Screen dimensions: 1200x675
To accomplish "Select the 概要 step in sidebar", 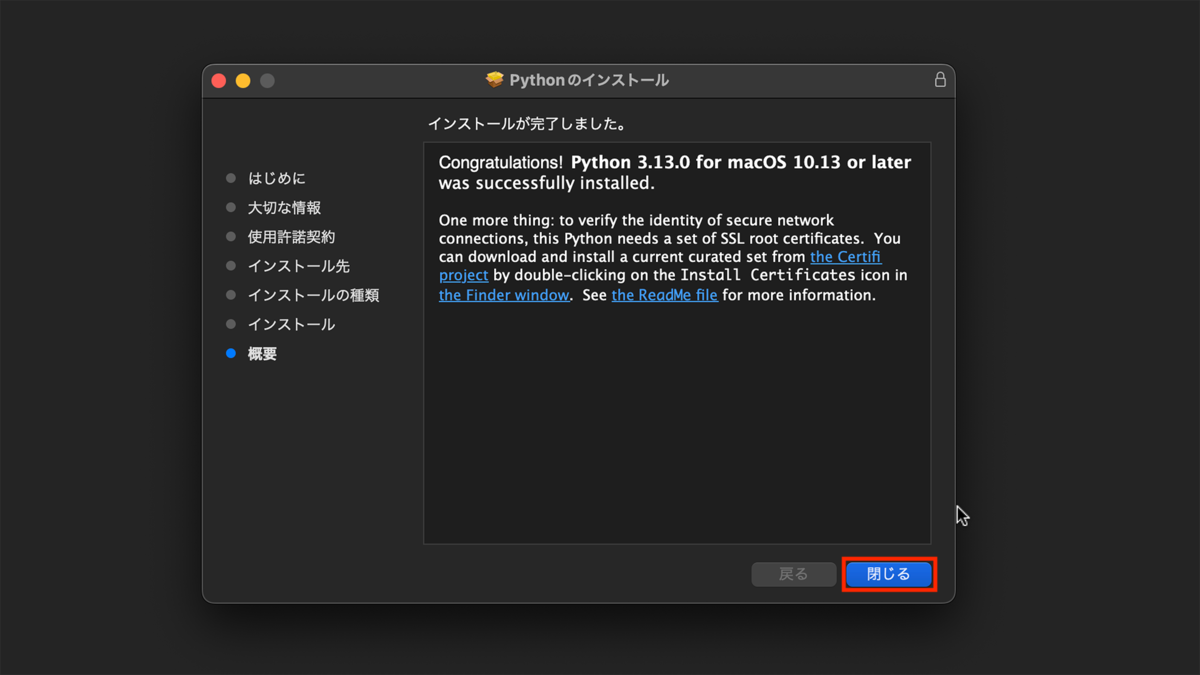I will [x=263, y=353].
